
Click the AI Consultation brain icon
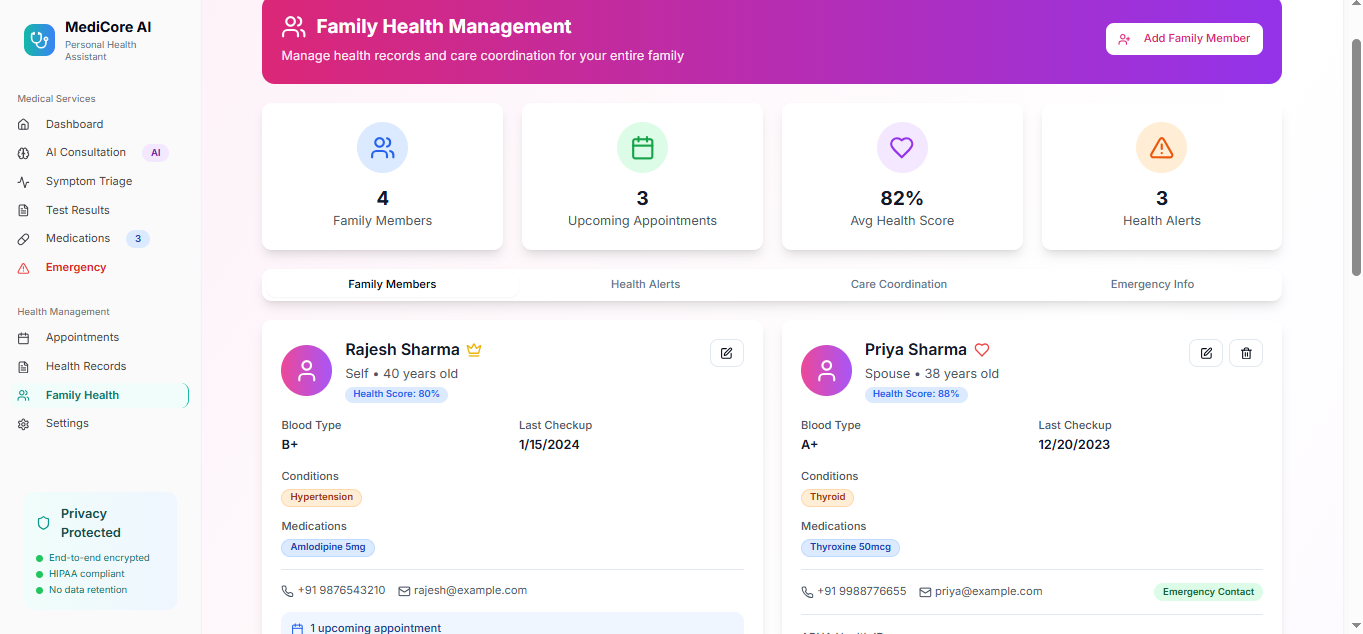24,153
